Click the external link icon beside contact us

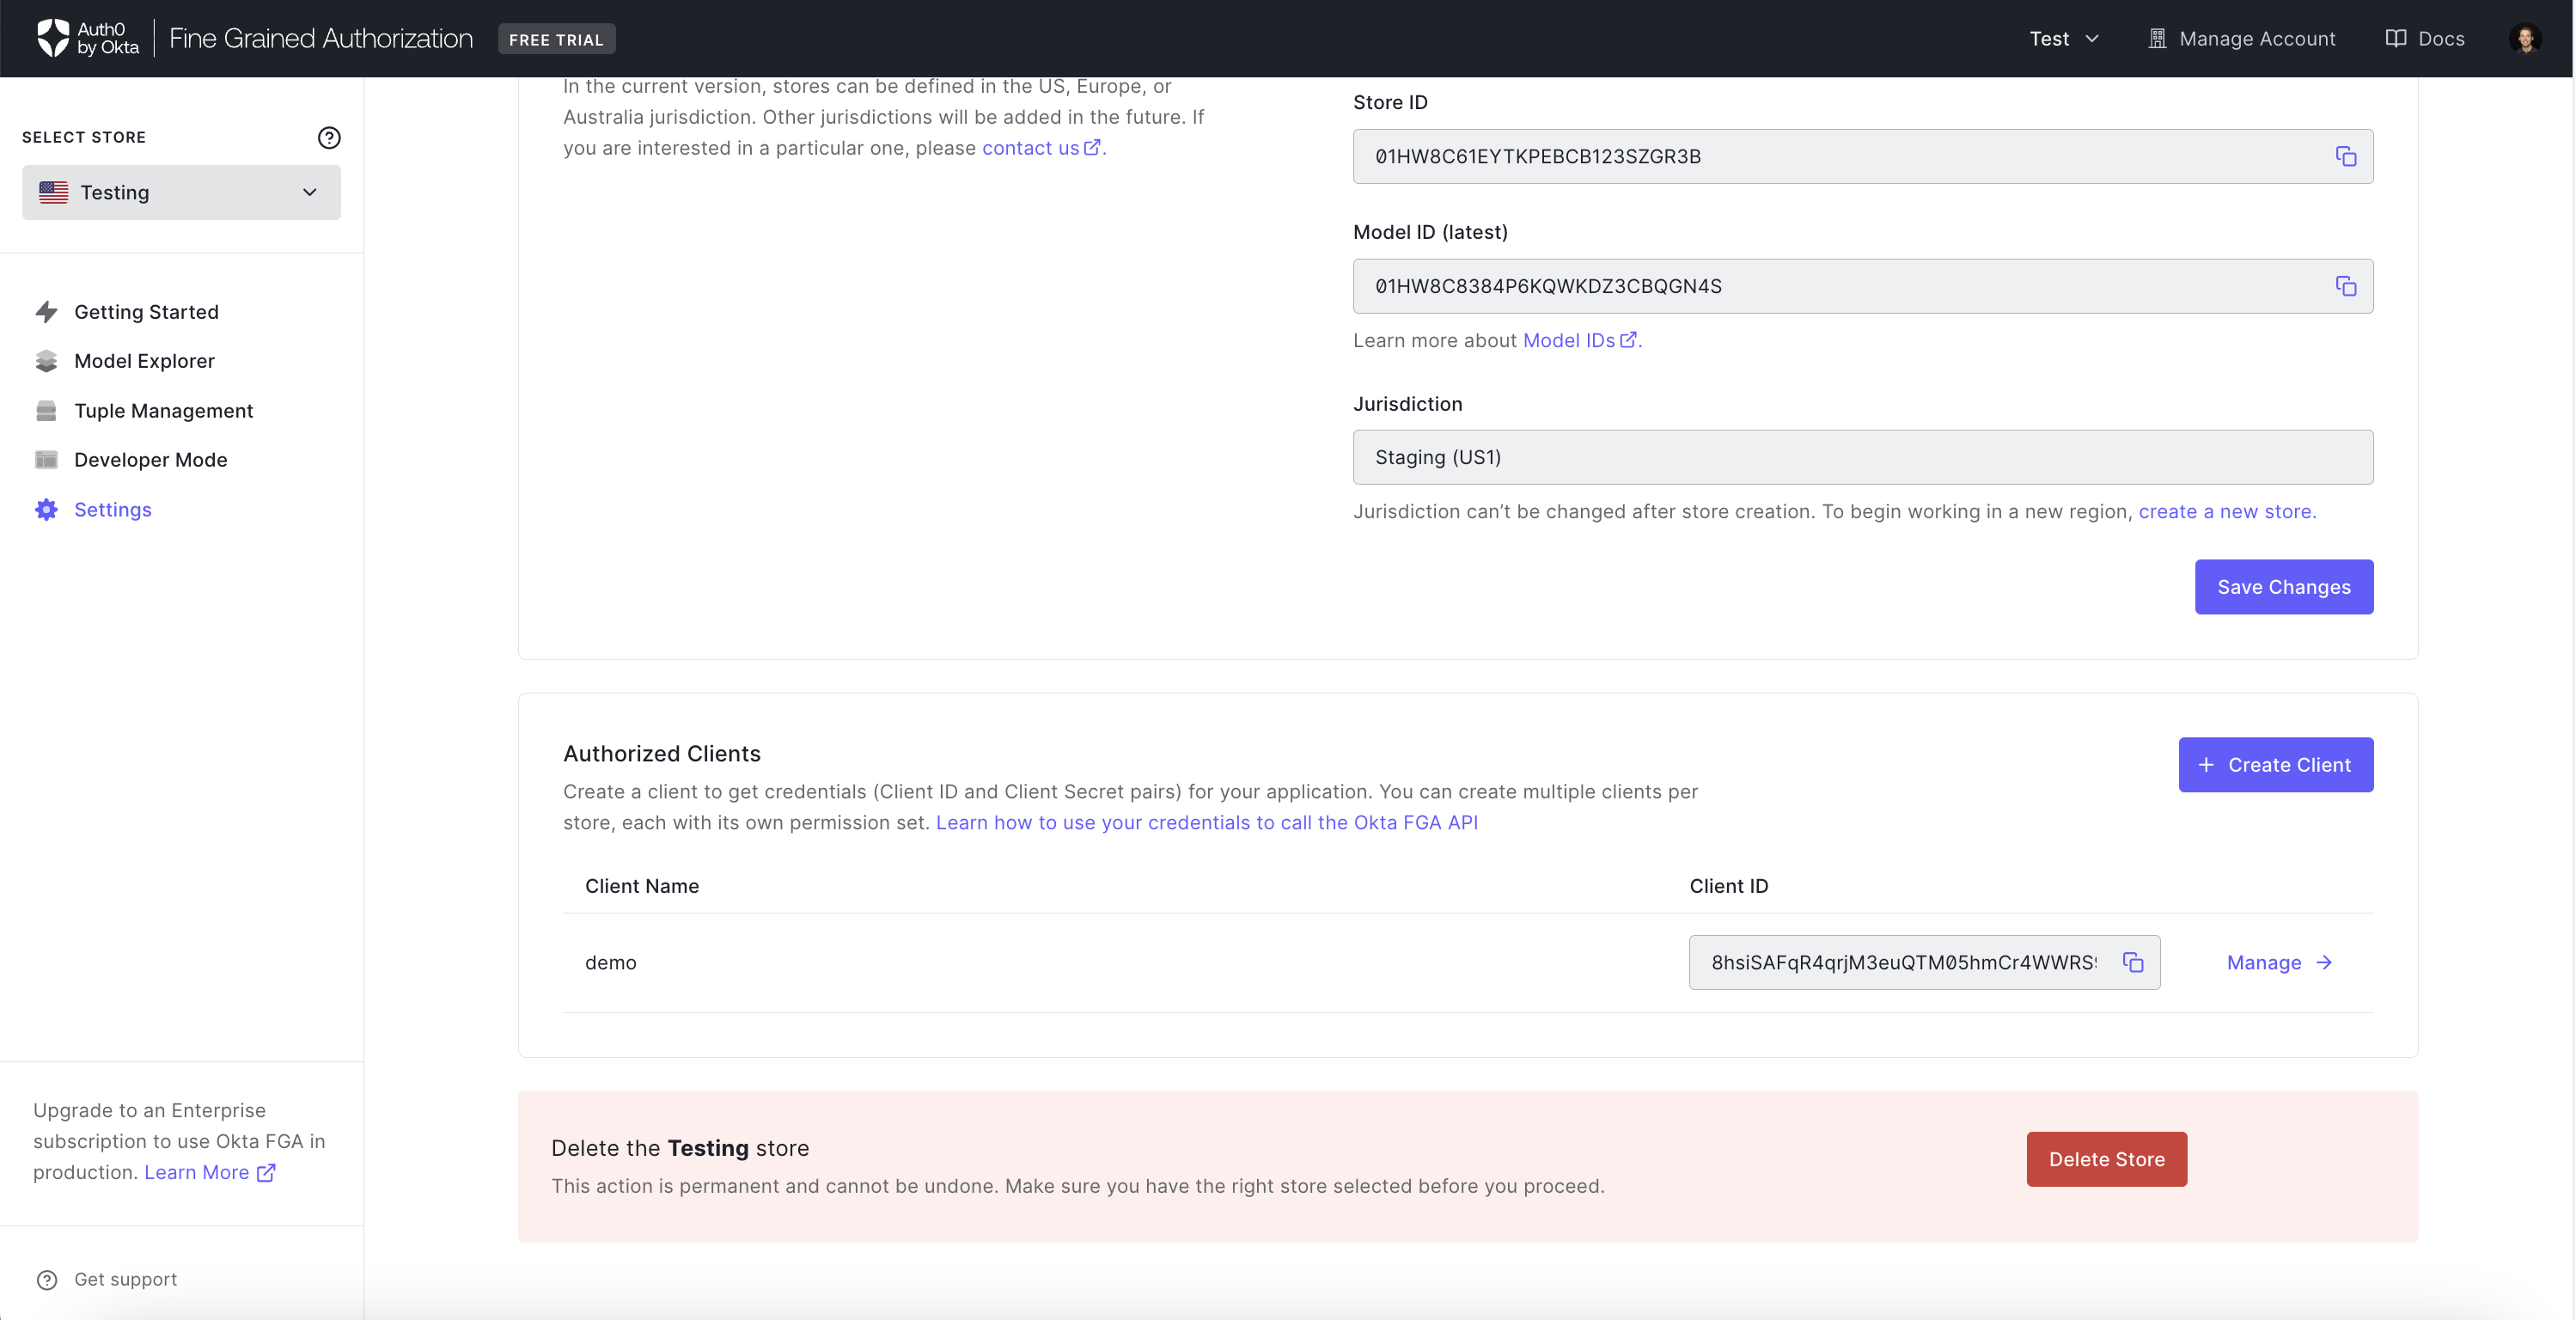pyautogui.click(x=1092, y=147)
